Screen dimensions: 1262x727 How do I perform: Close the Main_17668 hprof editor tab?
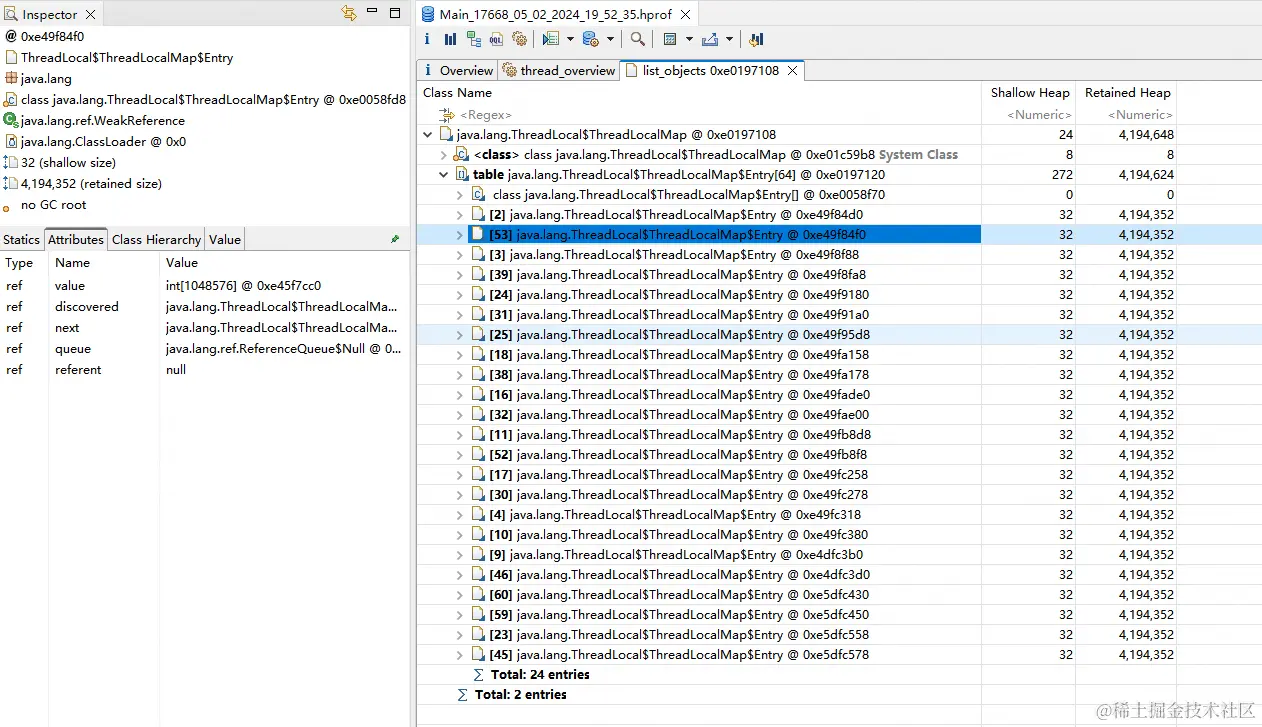point(688,14)
